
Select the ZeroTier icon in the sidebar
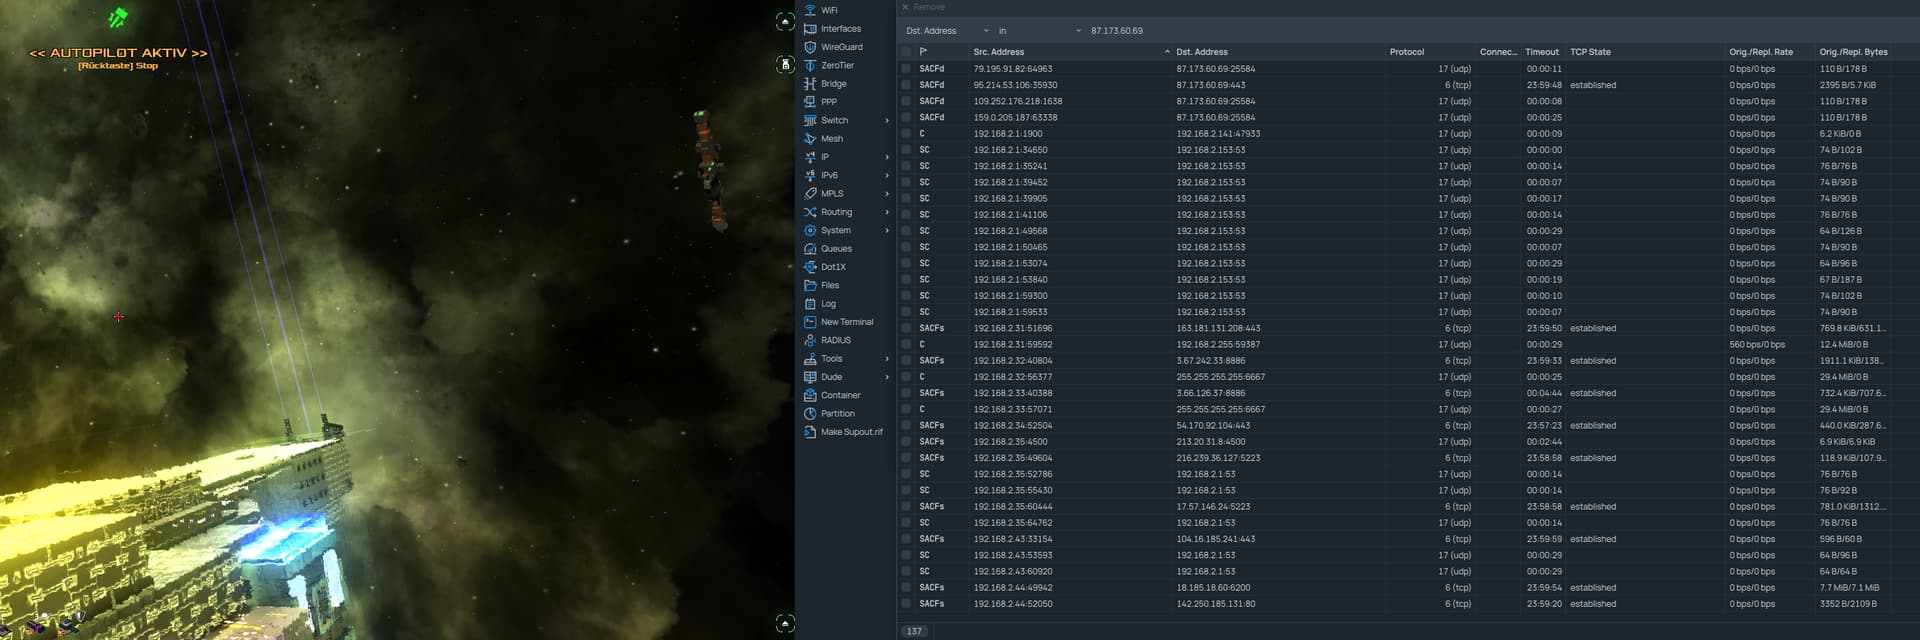[x=810, y=65]
